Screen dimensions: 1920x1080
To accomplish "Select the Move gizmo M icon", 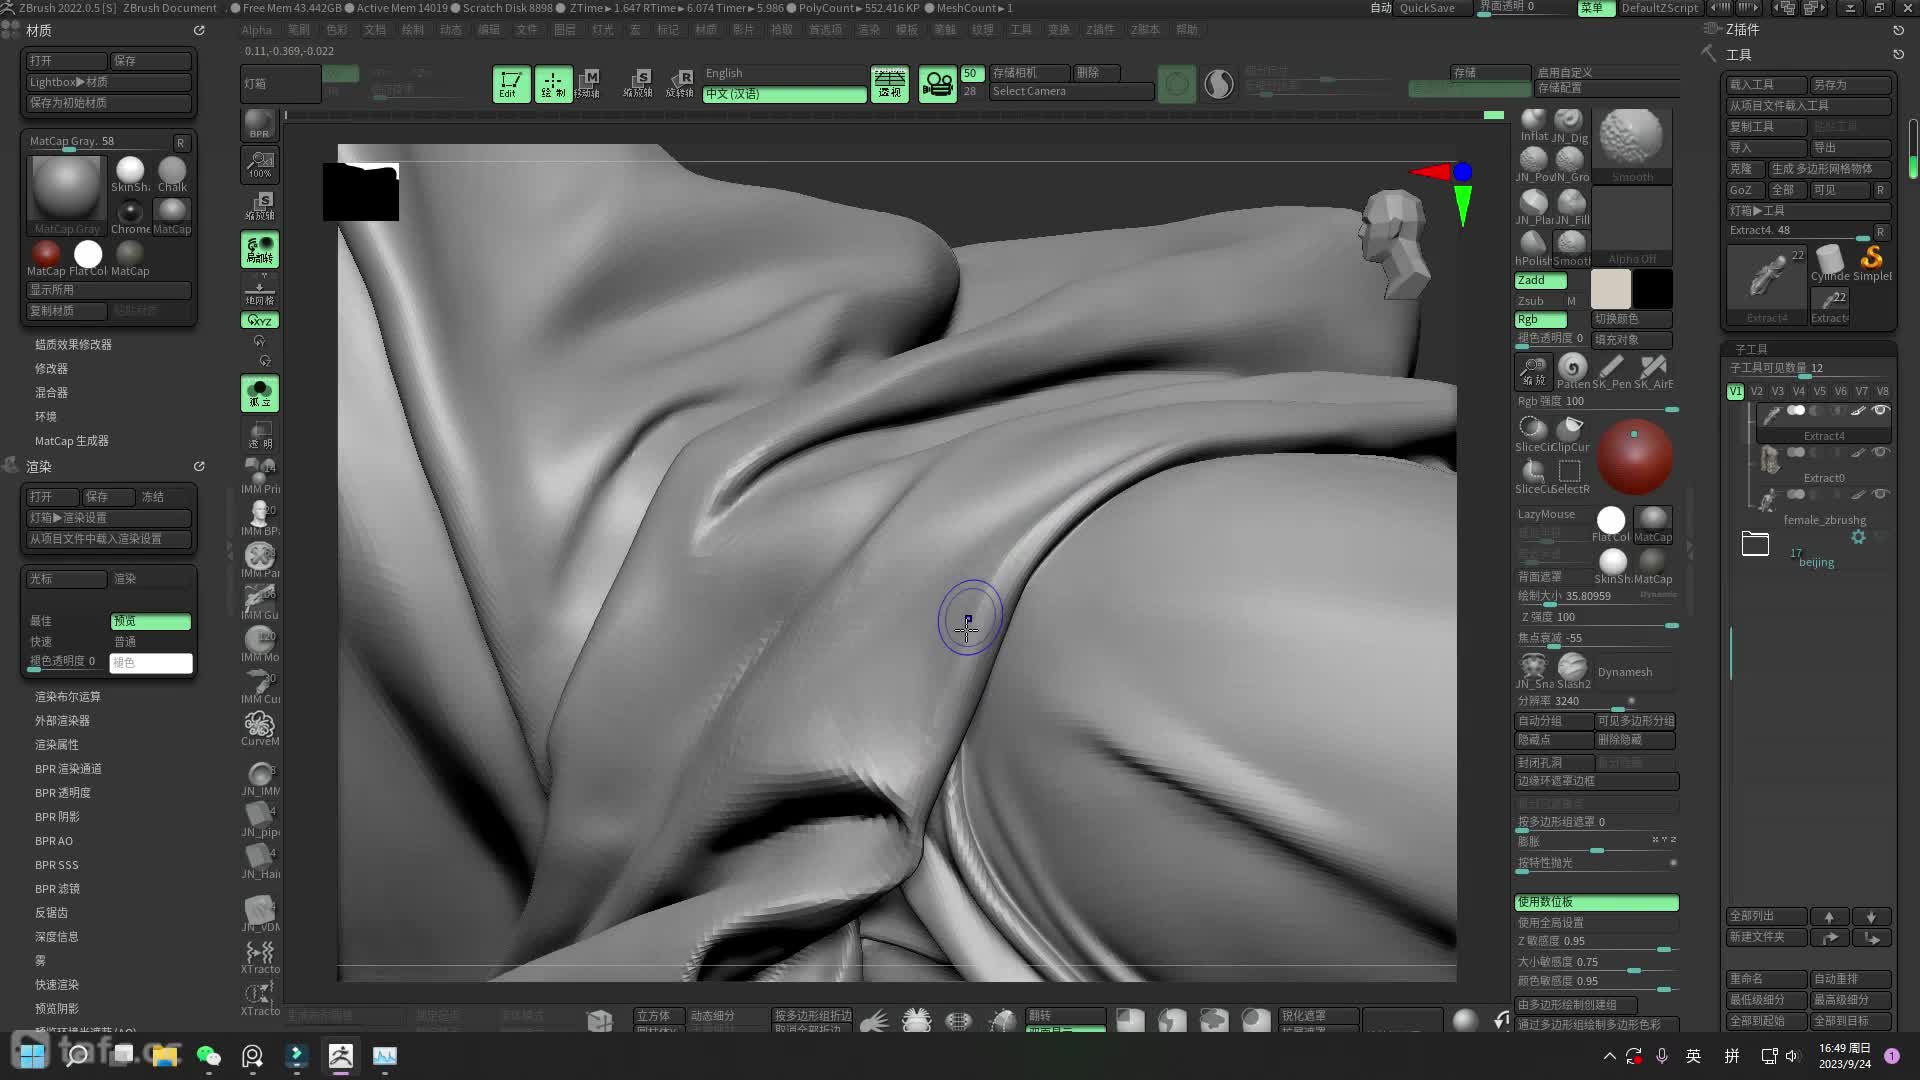I will click(x=589, y=84).
